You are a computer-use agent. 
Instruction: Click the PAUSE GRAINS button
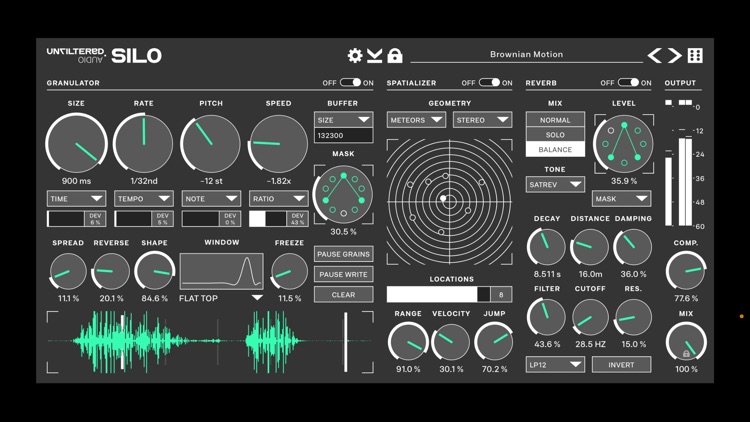[x=343, y=254]
